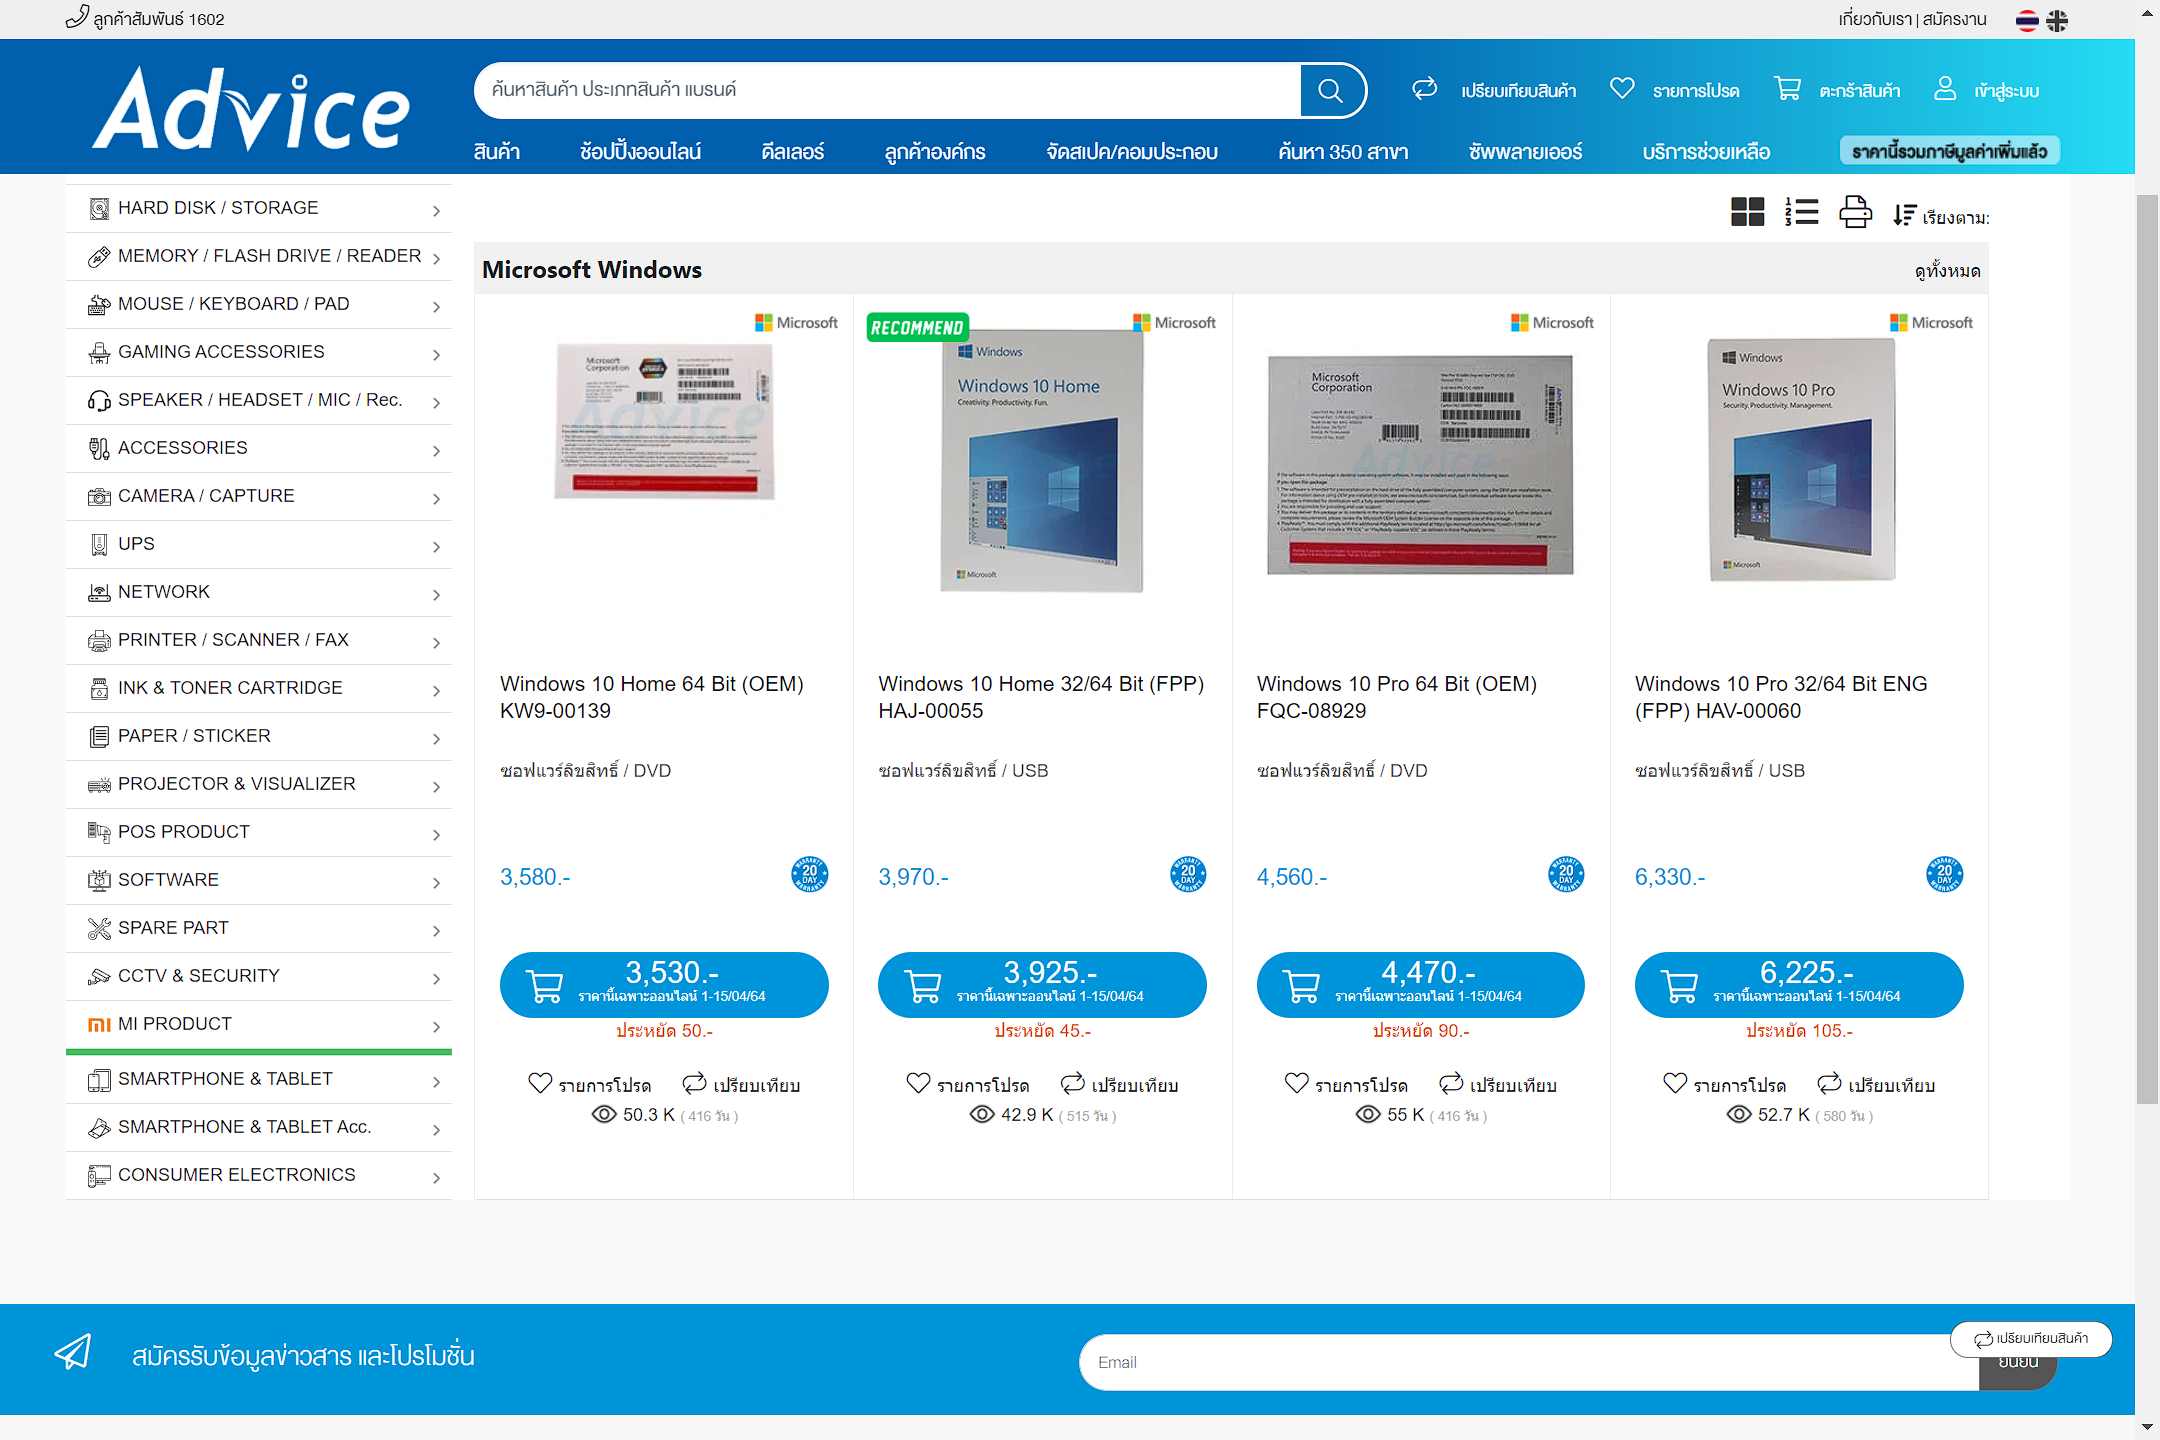Viewport: 2160px width, 1440px height.
Task: Click warranty badge on Windows 10 Home OEM
Action: pos(810,874)
